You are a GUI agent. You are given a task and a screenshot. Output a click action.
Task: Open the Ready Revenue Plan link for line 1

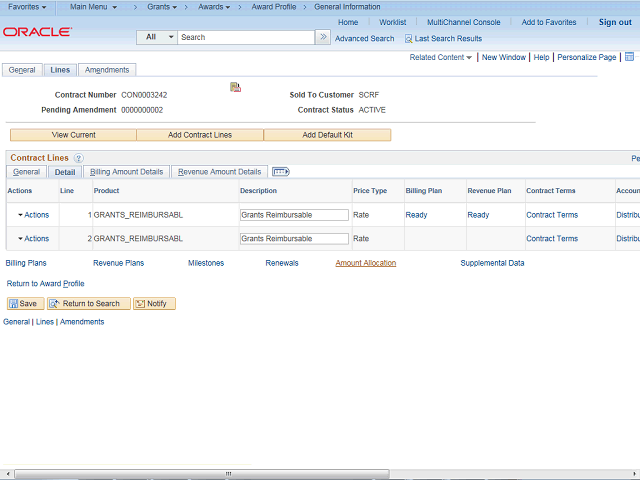click(x=478, y=215)
